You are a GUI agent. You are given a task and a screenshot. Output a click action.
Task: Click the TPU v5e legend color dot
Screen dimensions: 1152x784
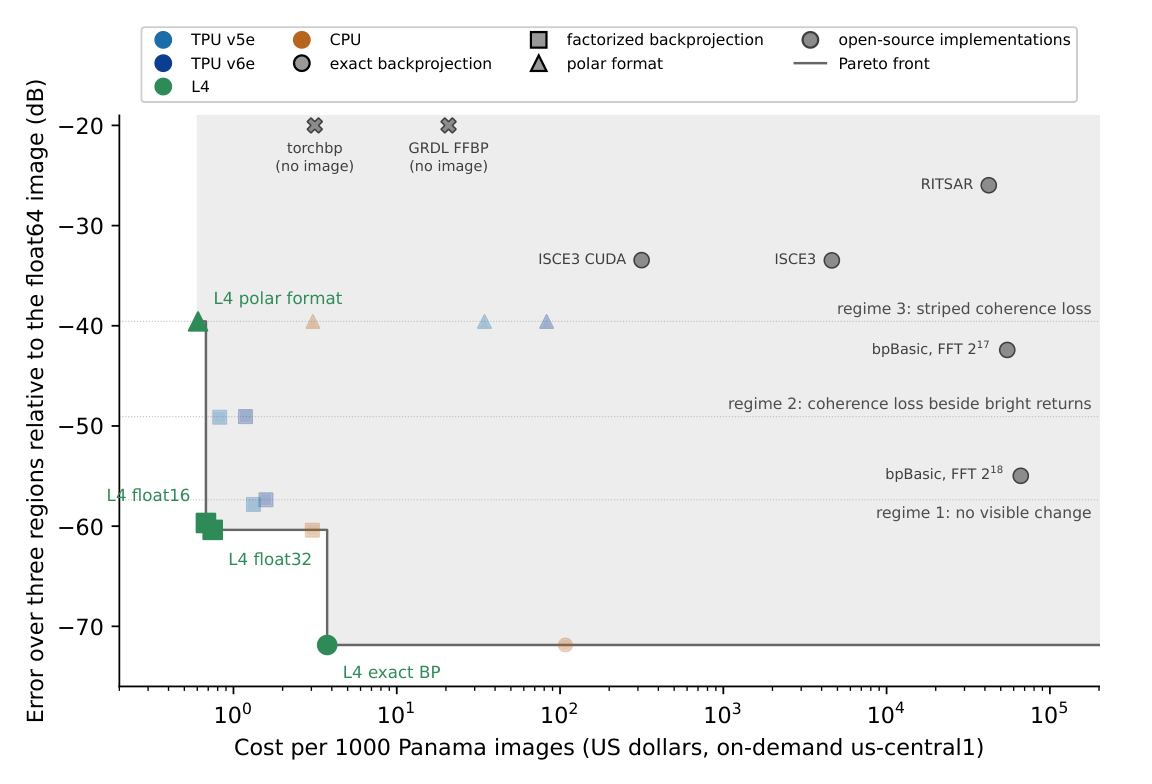(163, 40)
